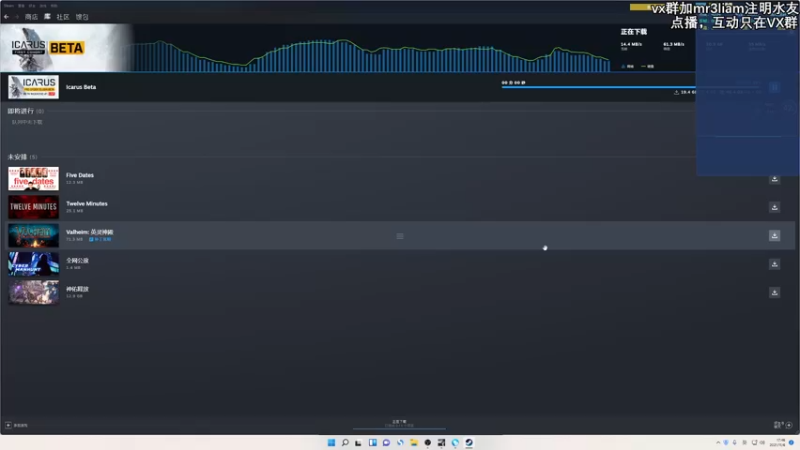Grab the reorder handle on Valheim row
800x450 pixels.
pos(400,236)
